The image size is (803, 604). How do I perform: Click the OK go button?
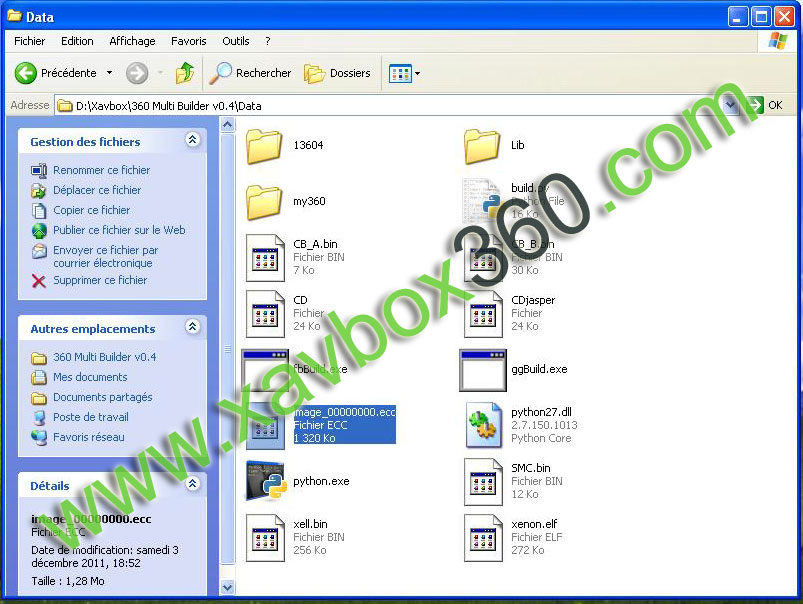click(765, 105)
